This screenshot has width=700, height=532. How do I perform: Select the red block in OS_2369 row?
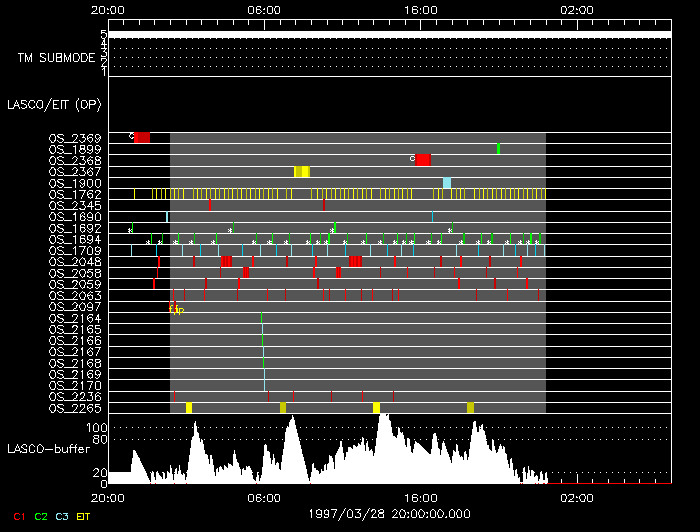point(142,137)
